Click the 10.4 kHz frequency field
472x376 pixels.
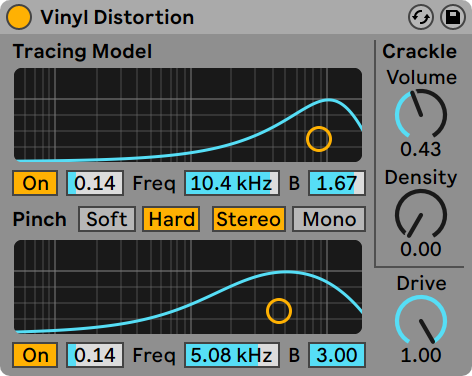coord(232,183)
